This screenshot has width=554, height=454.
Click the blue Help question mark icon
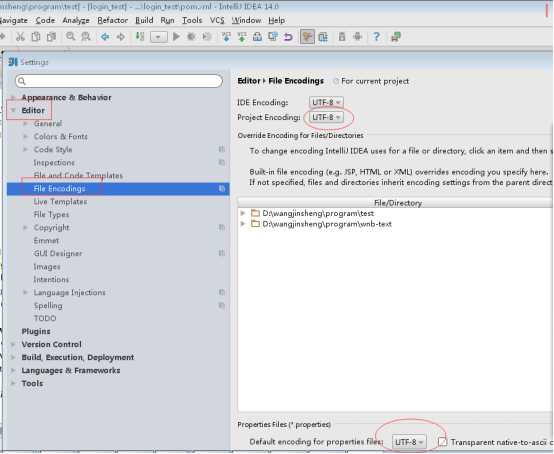point(377,37)
